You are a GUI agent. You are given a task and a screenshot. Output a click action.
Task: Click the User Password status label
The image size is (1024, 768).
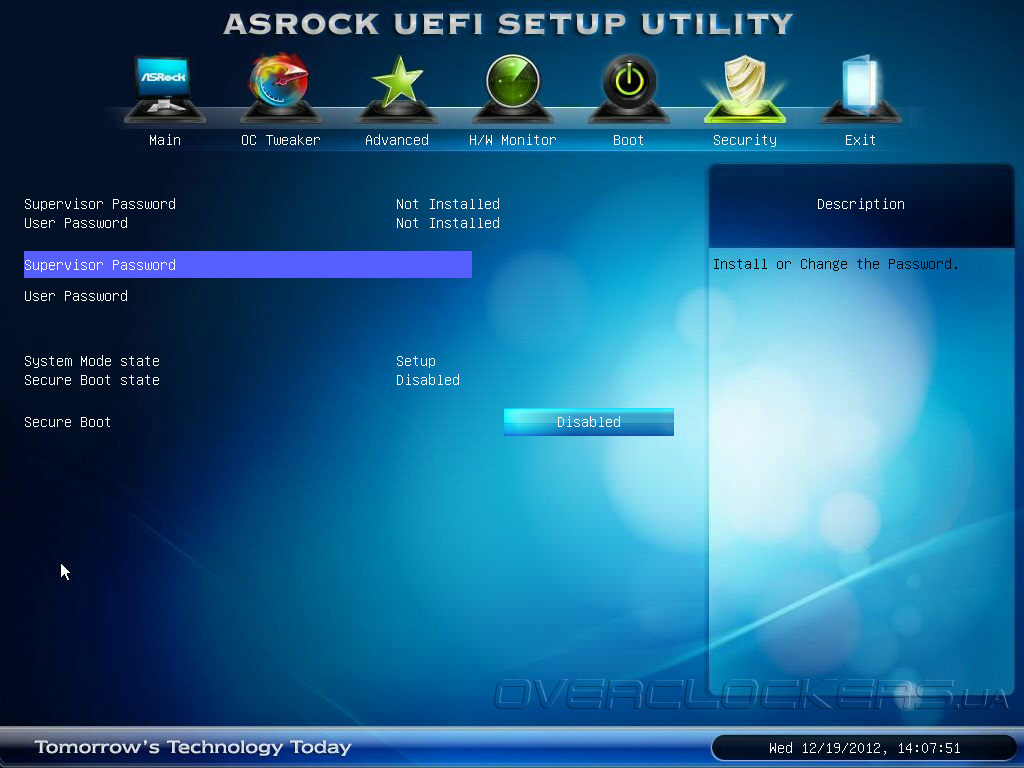76,223
